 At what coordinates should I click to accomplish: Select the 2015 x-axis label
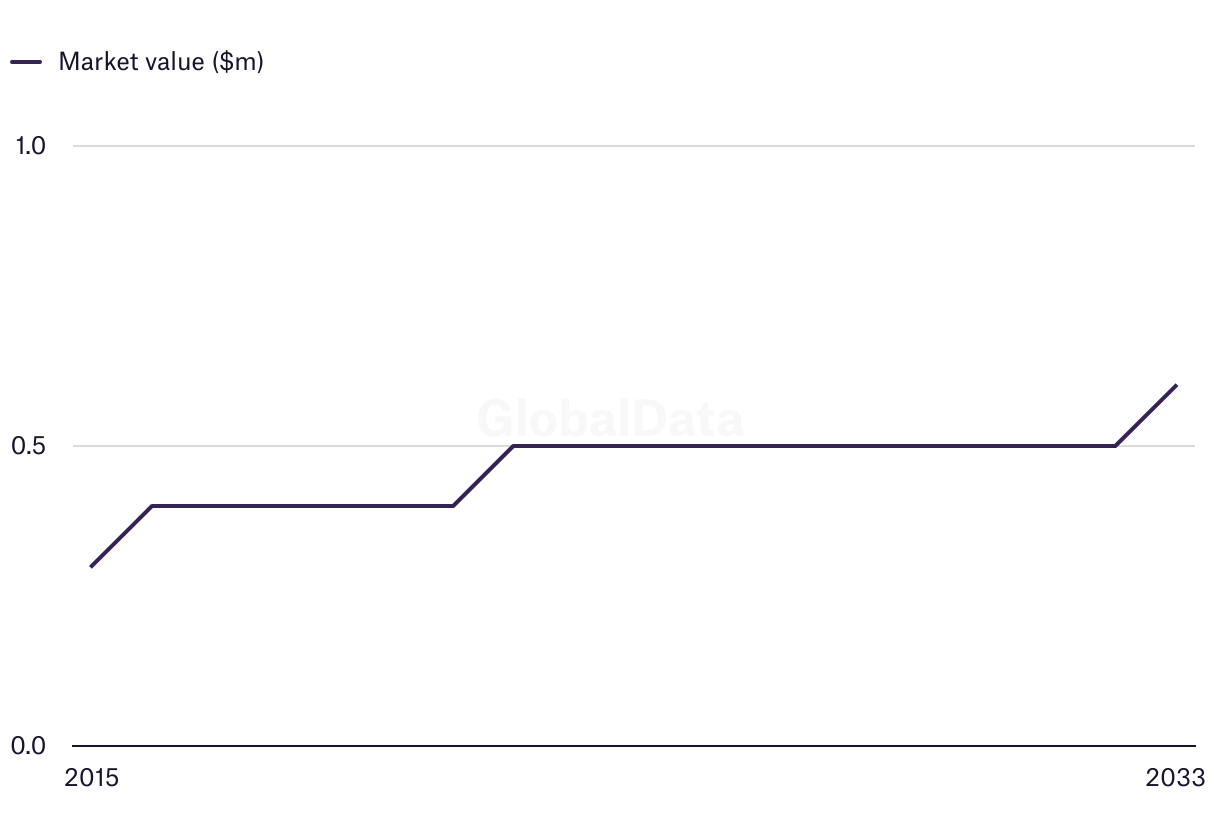[x=91, y=778]
